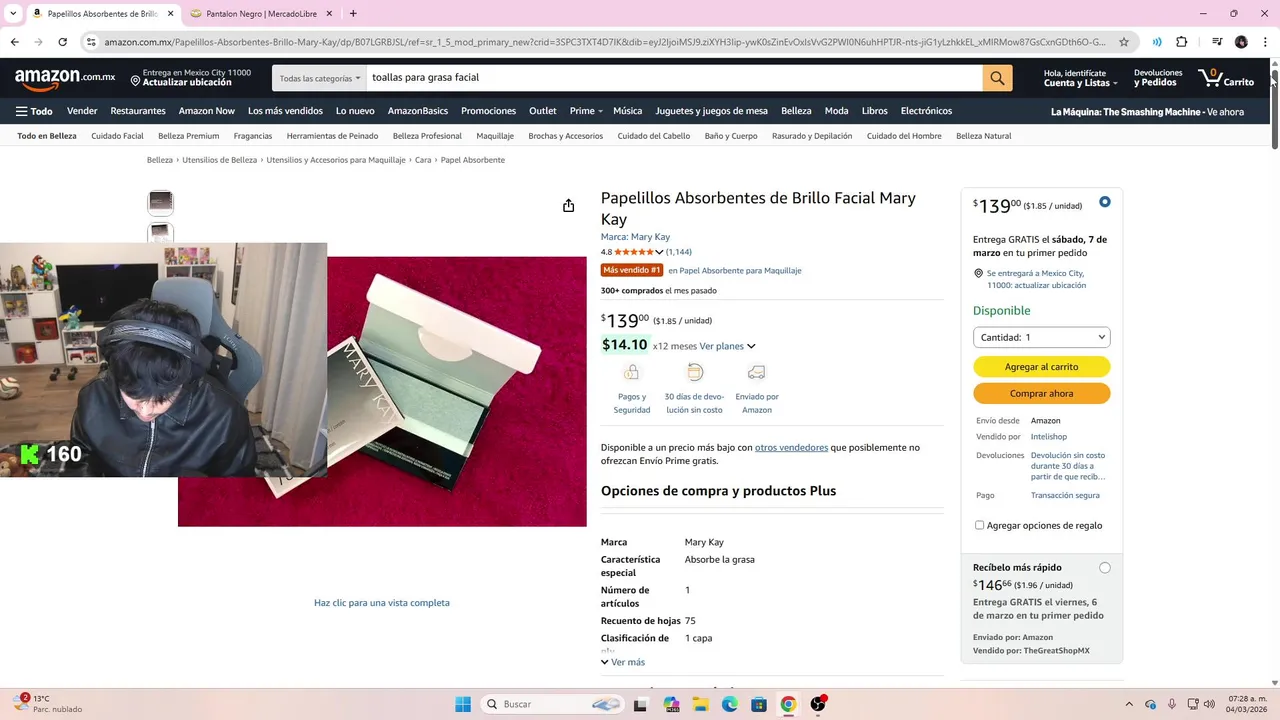The image size is (1280, 720).
Task: Click the orange search magnifier button
Action: [x=997, y=78]
